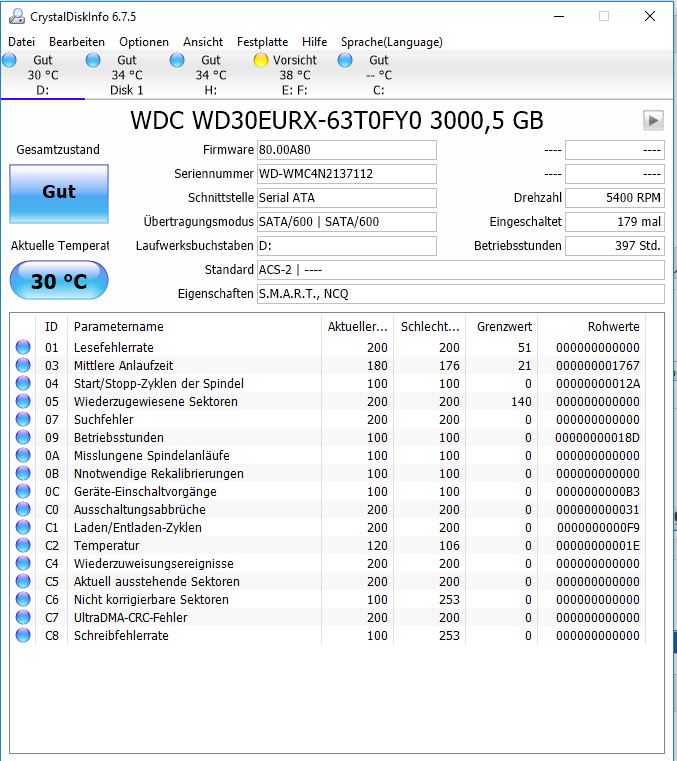This screenshot has height=761, width=677.
Task: Click status icon of Nnotwendige Rekalibrierungen row
Action: (23, 473)
